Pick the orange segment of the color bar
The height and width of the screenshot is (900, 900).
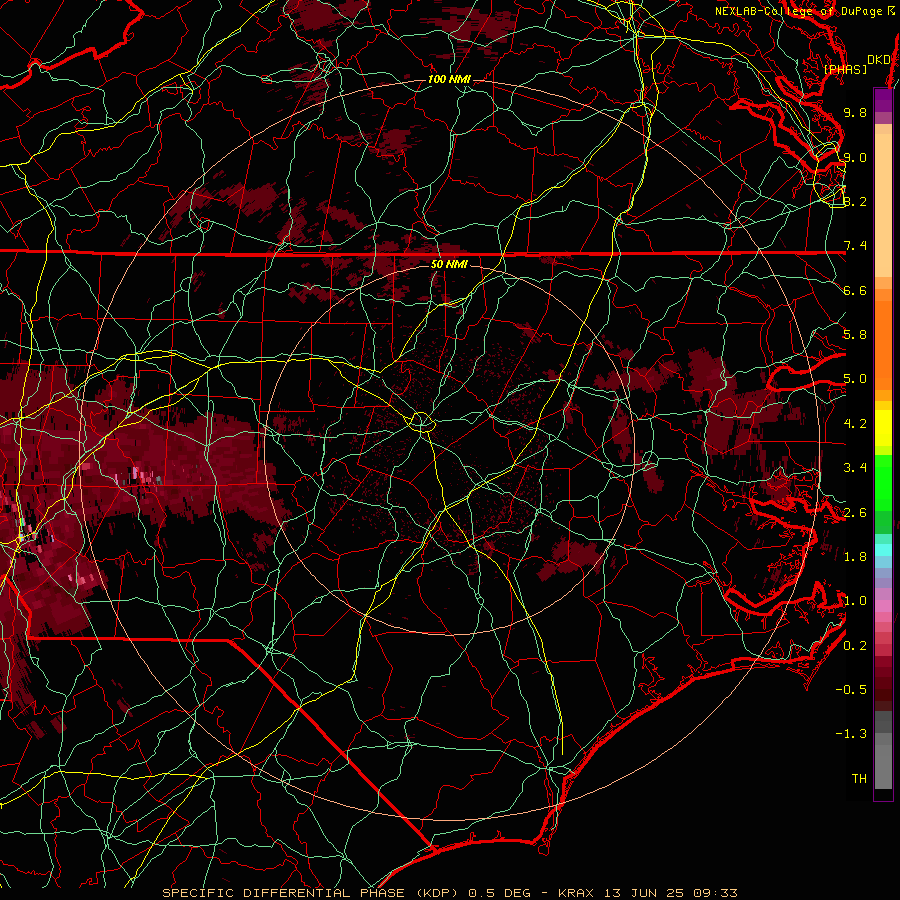[x=883, y=344]
